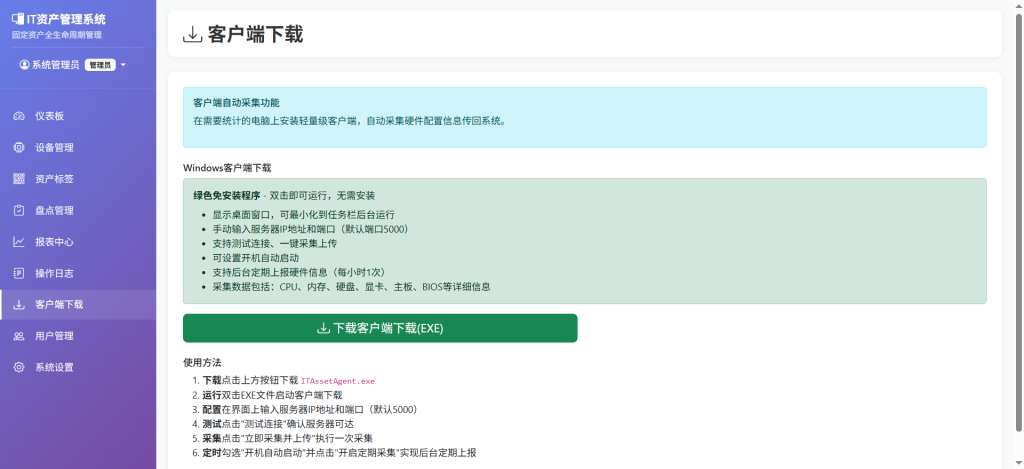Click the download icon beside 客户端下载 in sidebar
The width and height of the screenshot is (1024, 469).
(x=19, y=304)
